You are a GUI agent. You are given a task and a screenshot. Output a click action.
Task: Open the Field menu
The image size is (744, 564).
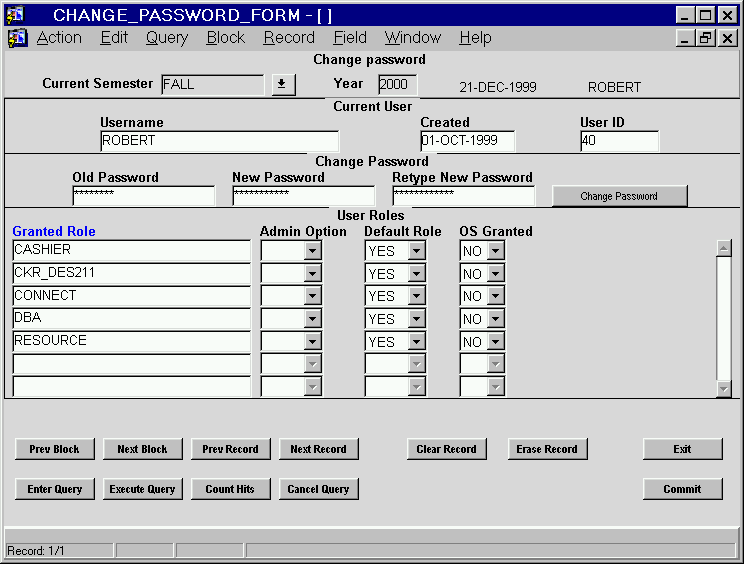350,37
